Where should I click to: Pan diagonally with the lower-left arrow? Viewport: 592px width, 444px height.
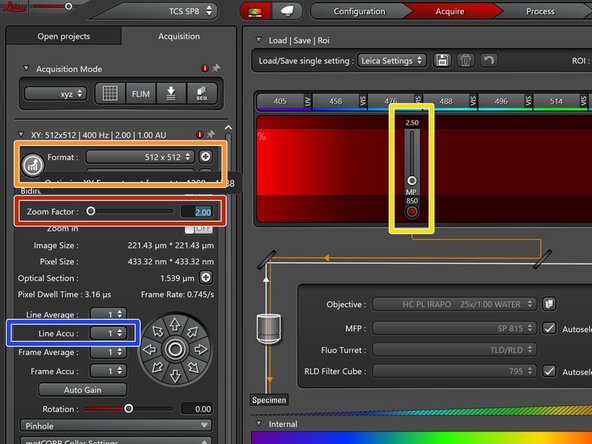157,367
